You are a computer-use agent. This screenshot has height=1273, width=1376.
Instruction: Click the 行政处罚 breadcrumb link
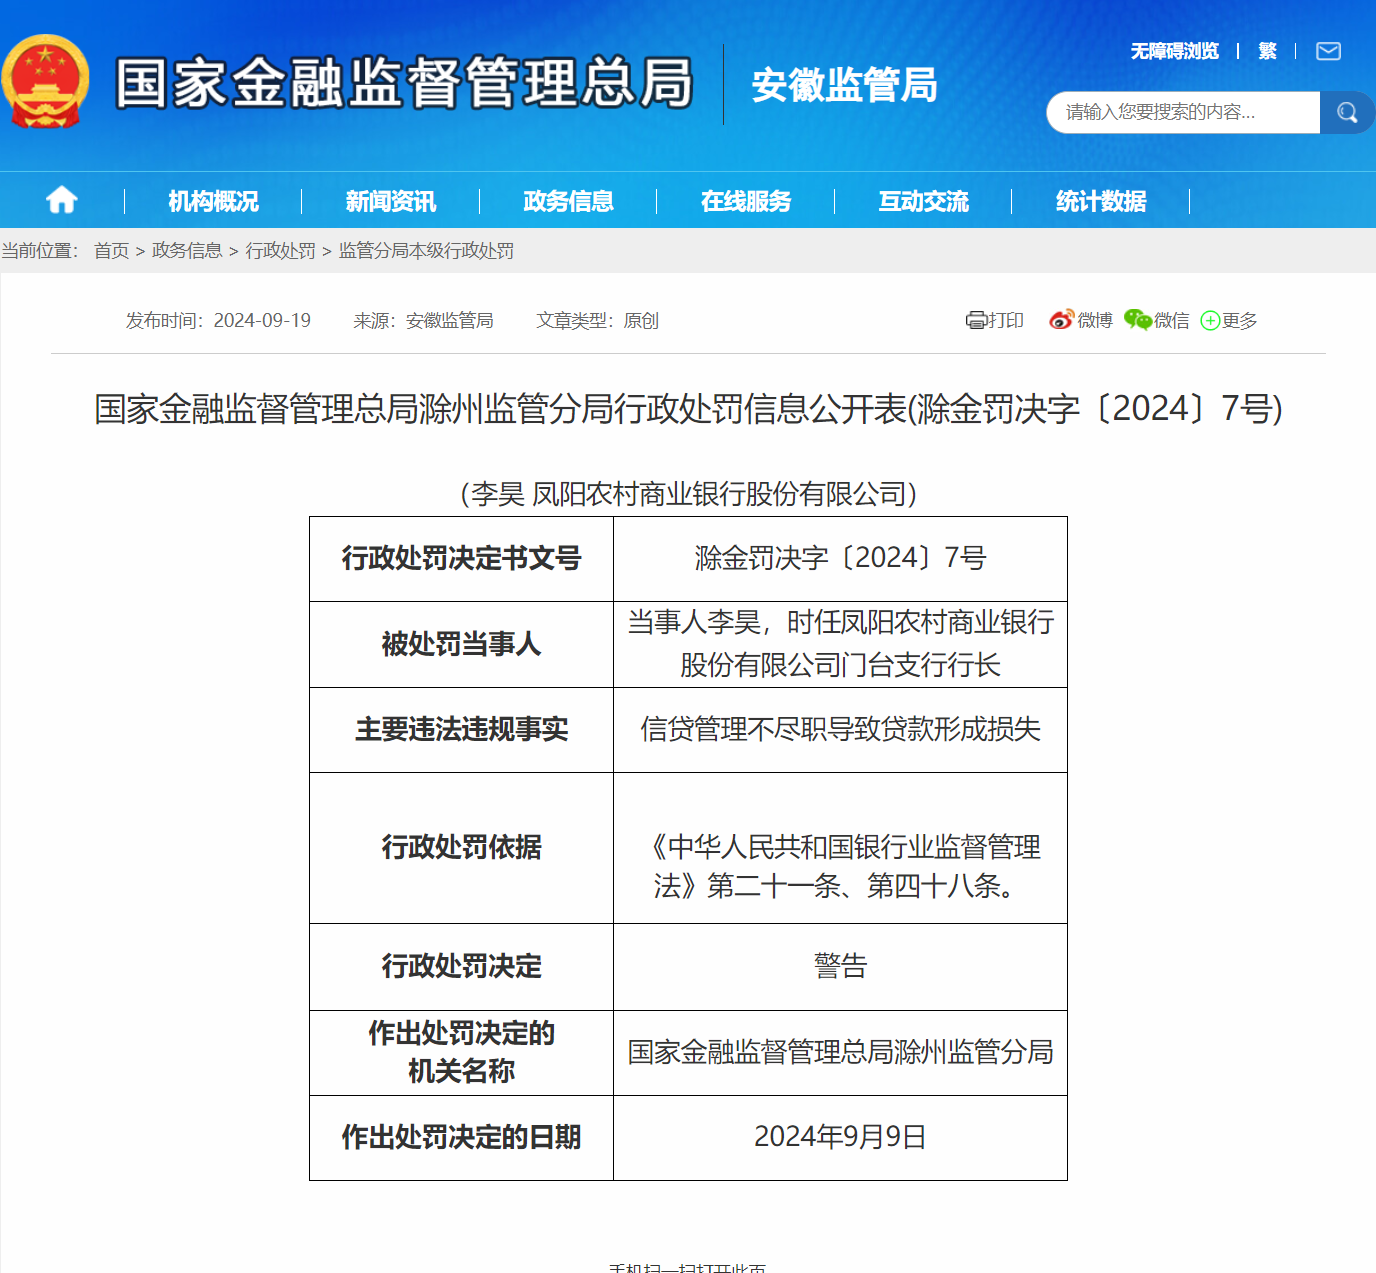(281, 251)
